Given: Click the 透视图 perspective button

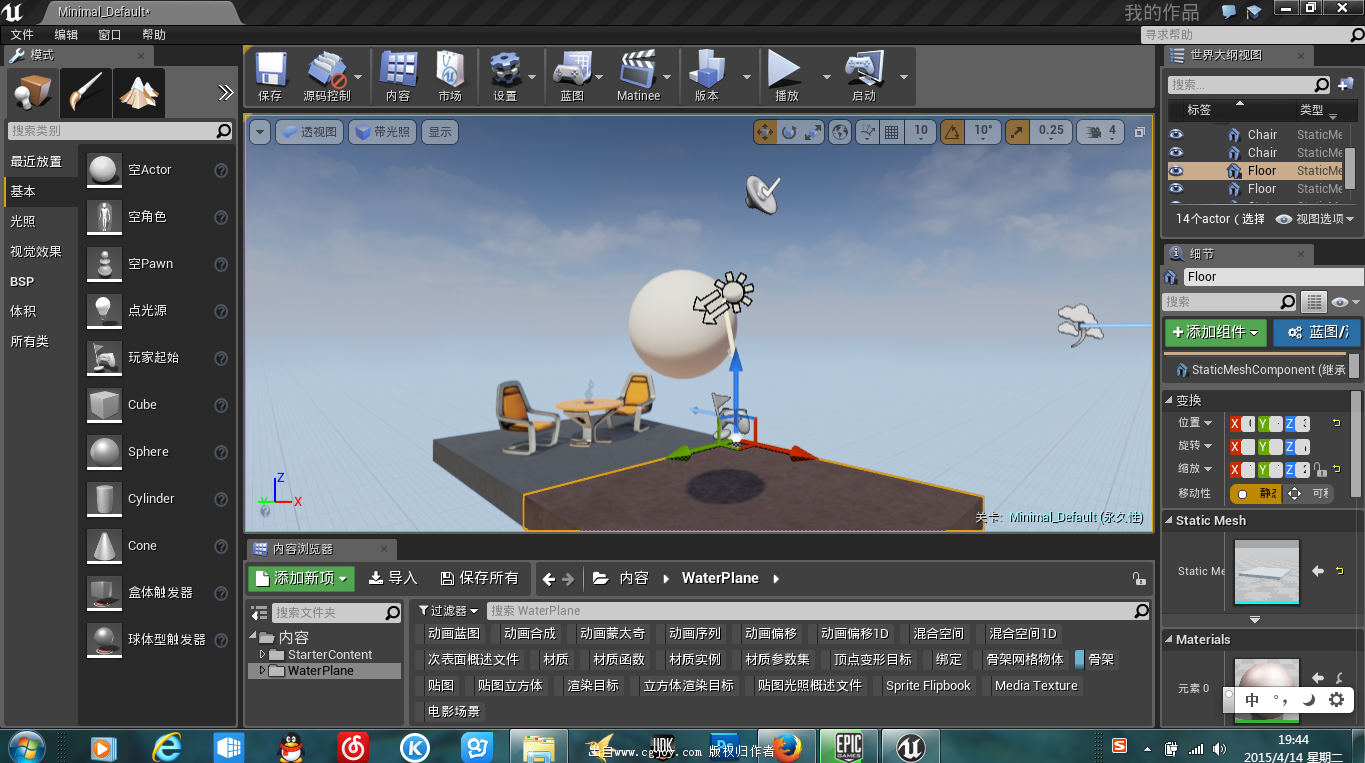Looking at the screenshot, I should pyautogui.click(x=309, y=131).
